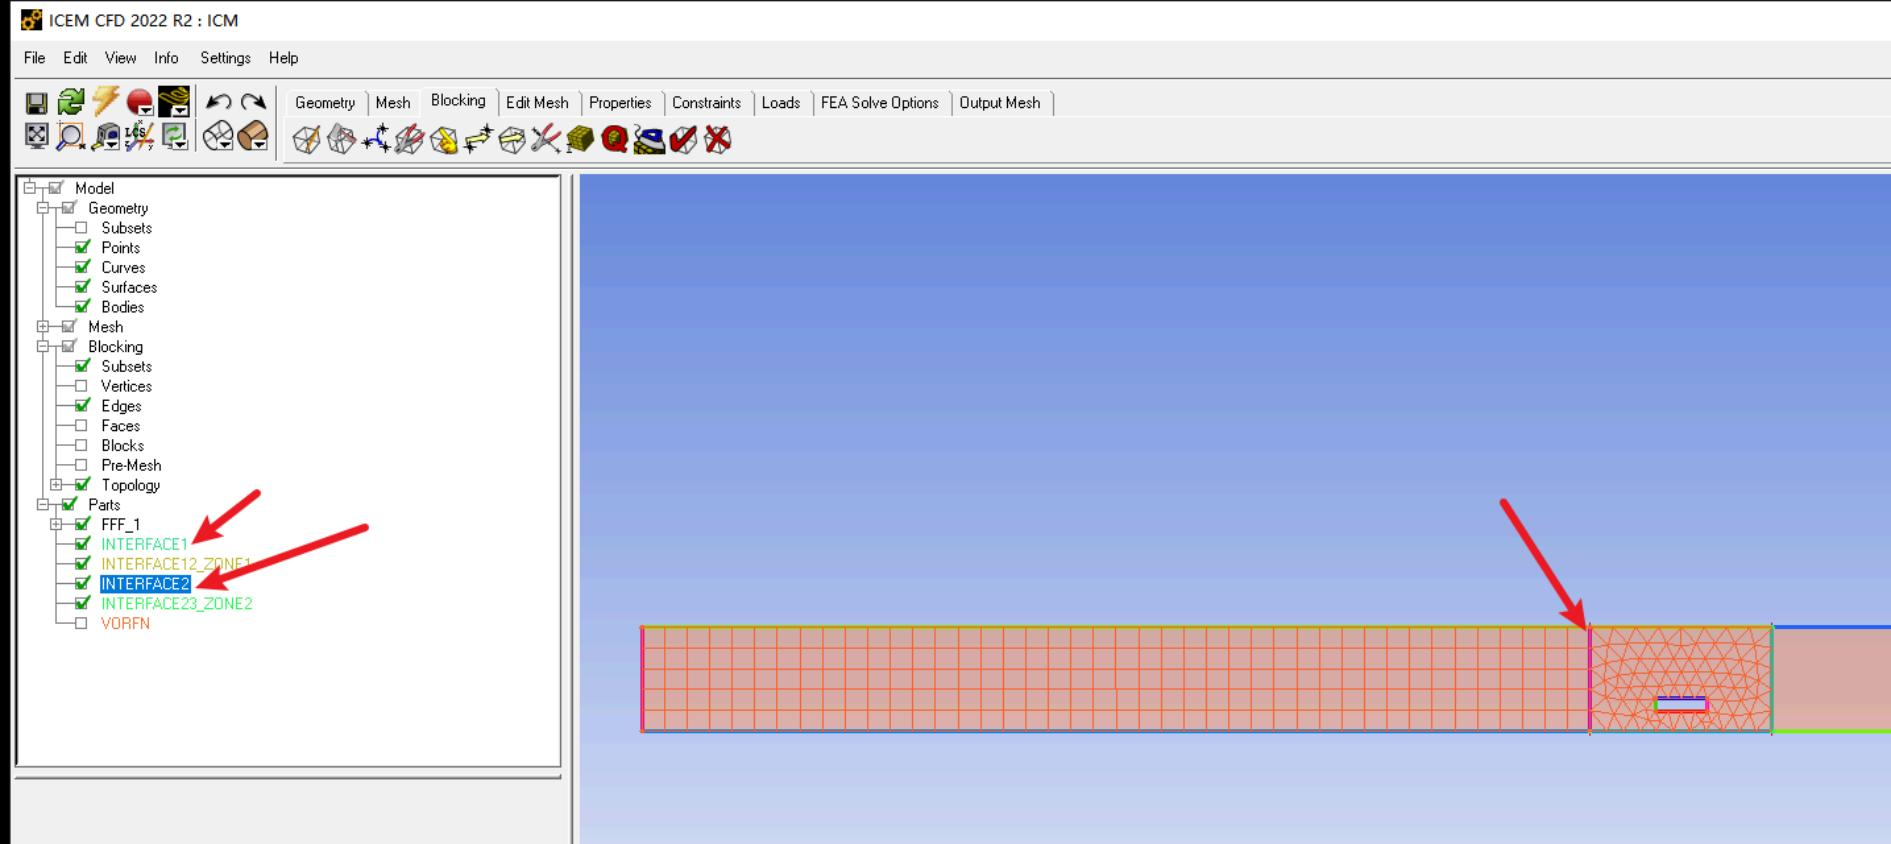1891x844 pixels.
Task: Select the INTERFACE23_ZONE2 part label
Action: [176, 603]
